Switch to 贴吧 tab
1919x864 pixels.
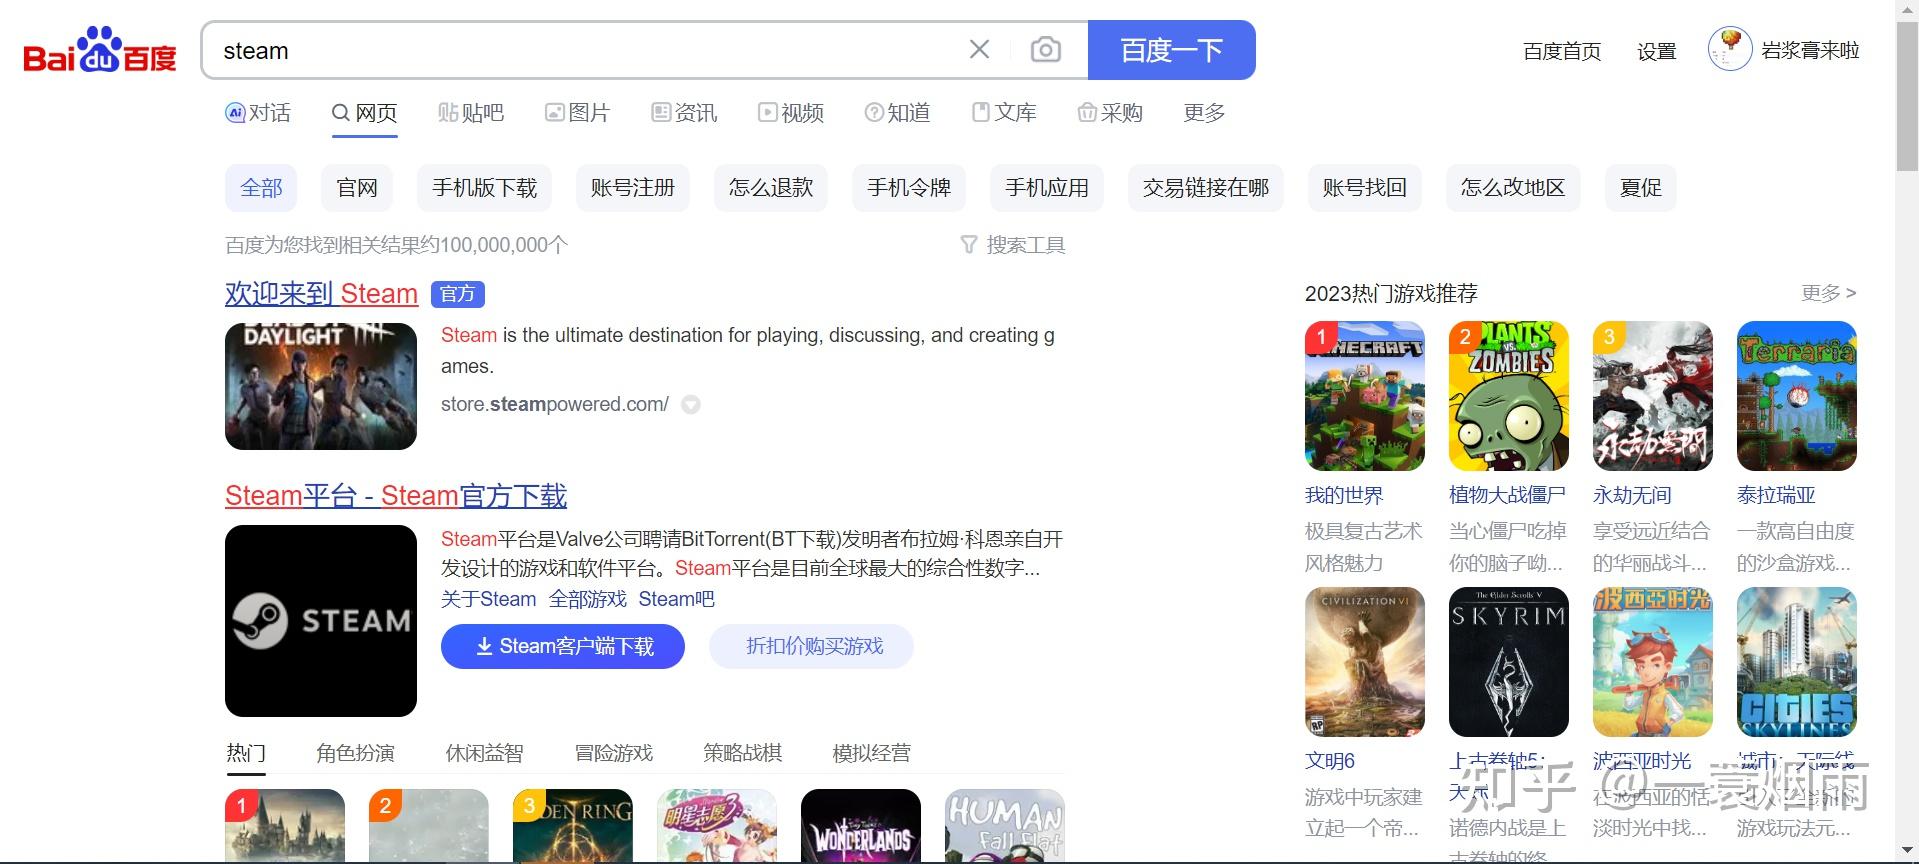coord(471,113)
